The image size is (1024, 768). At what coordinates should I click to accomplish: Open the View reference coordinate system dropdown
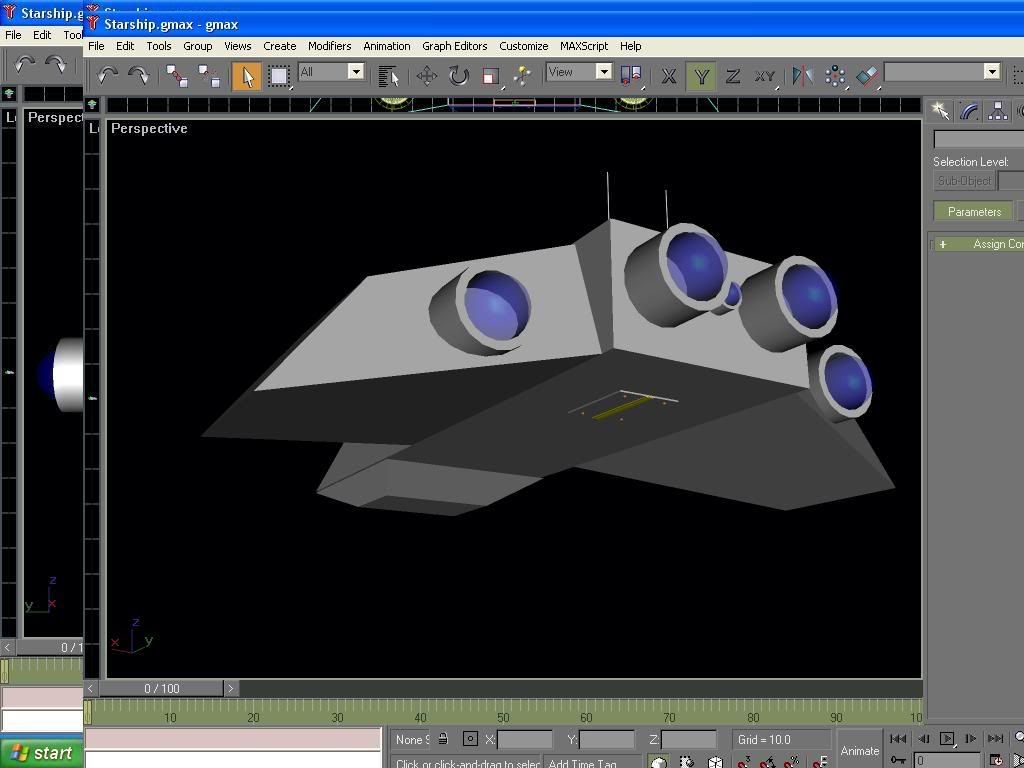pyautogui.click(x=605, y=72)
